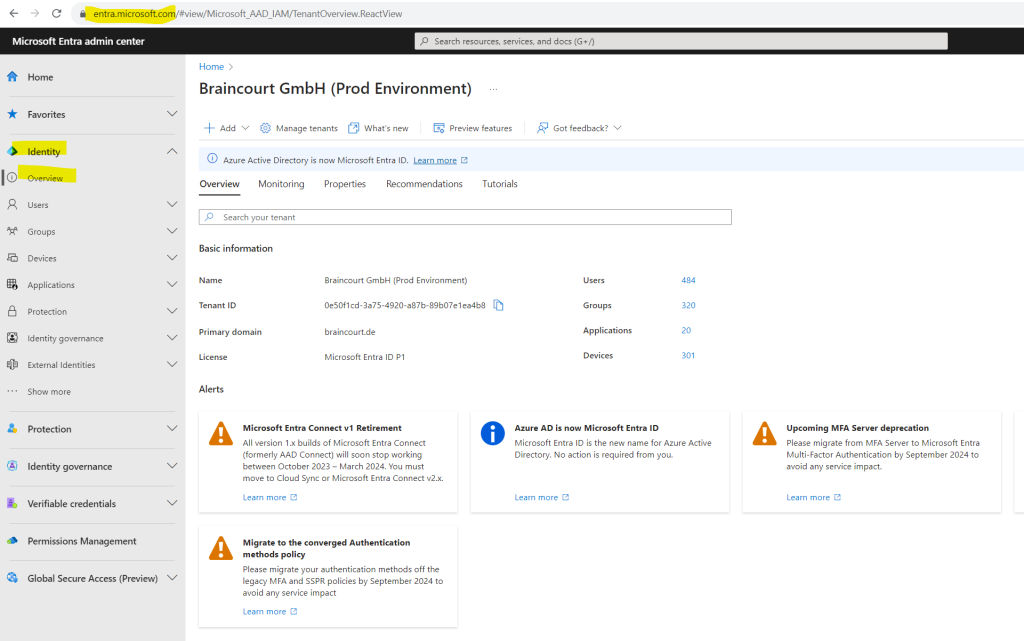Expand the Groups submenu chevron
1024x641 pixels.
tap(172, 231)
